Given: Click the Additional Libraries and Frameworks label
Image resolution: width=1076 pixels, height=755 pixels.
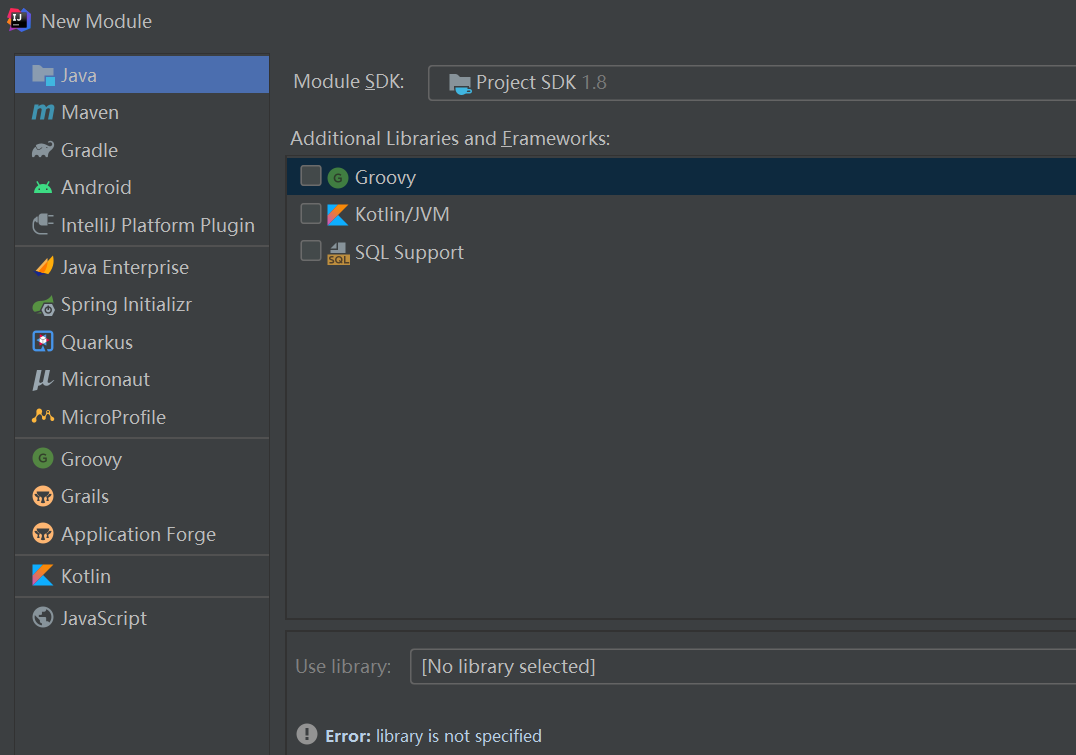Looking at the screenshot, I should pyautogui.click(x=450, y=139).
